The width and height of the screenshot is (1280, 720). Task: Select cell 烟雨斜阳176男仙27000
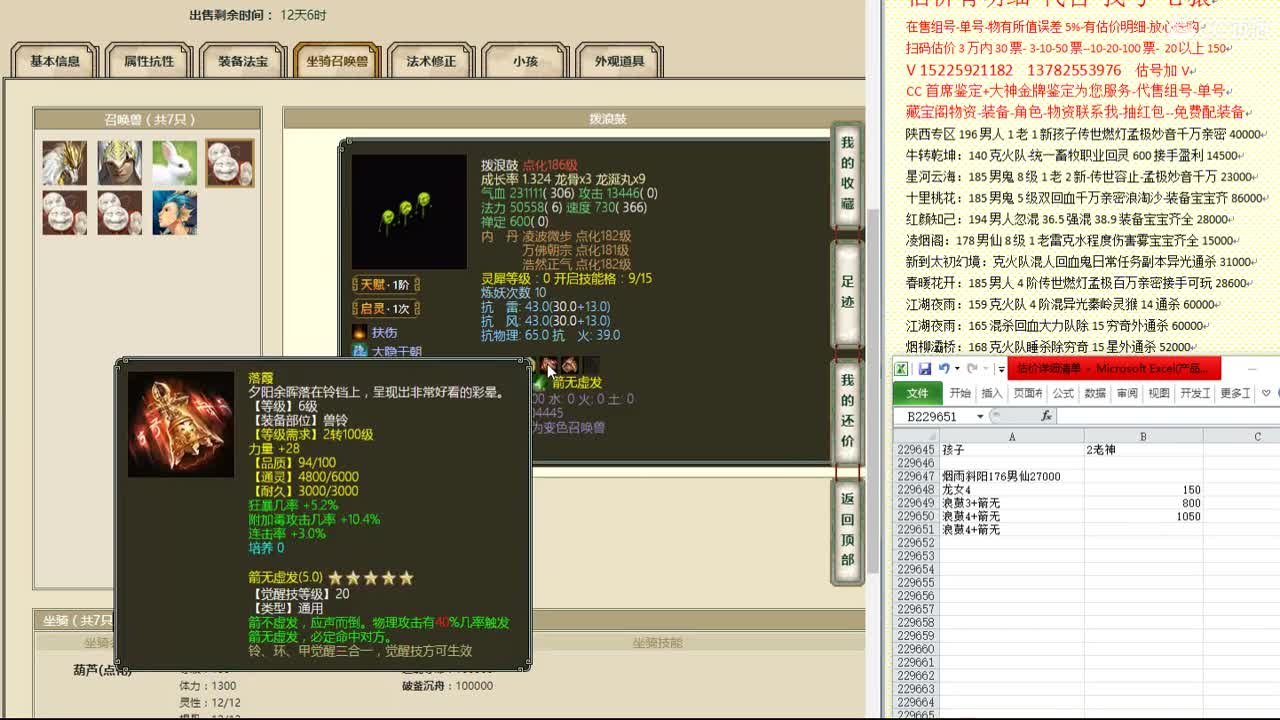(1011, 477)
